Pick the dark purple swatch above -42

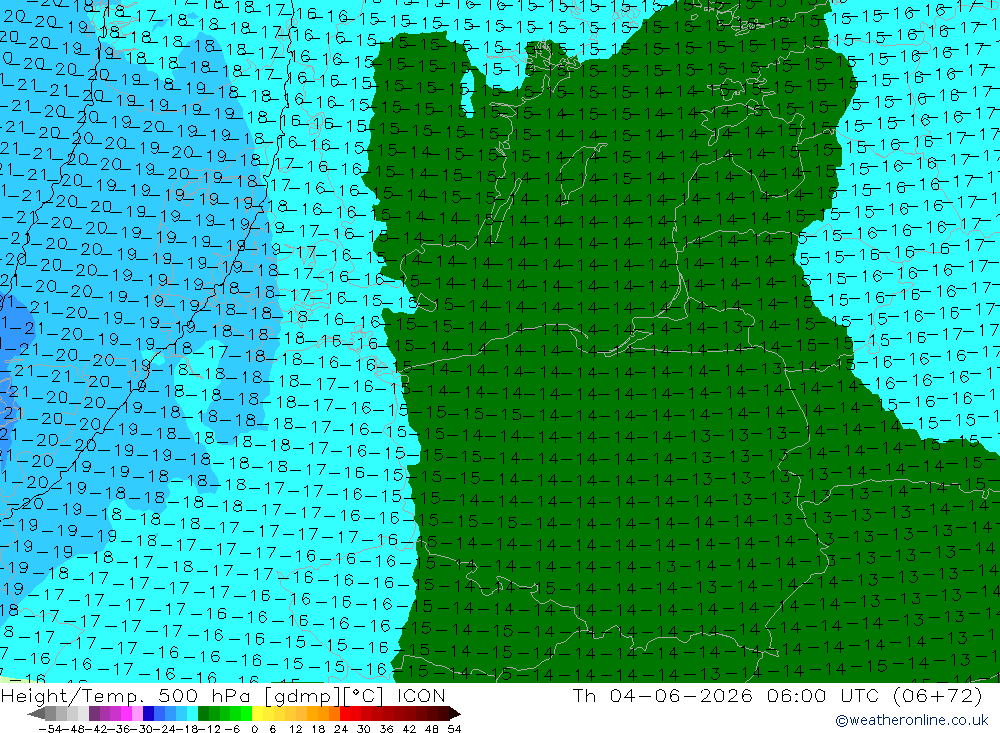(x=94, y=714)
